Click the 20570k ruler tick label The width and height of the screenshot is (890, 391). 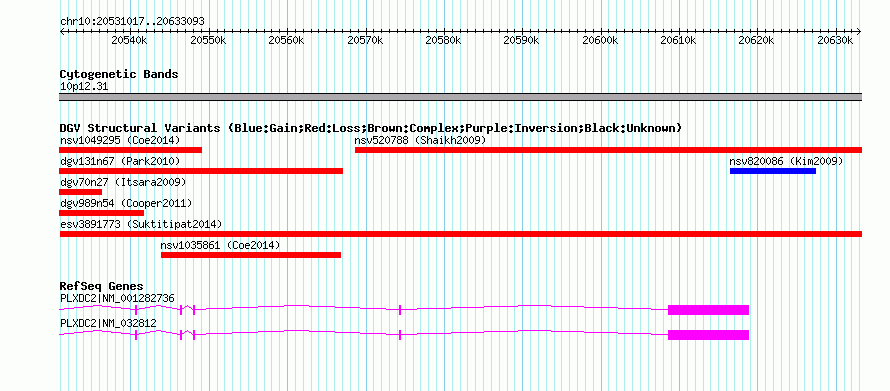[x=365, y=40]
